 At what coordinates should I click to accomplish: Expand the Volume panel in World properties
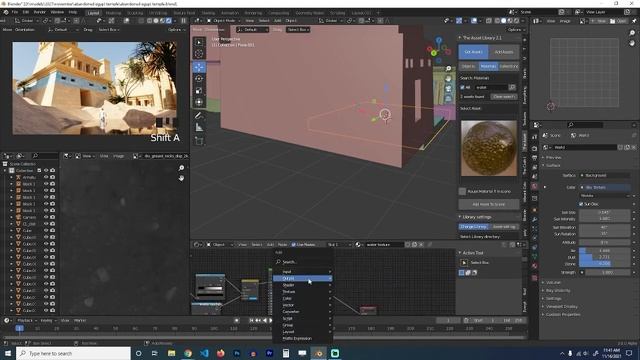tap(554, 282)
